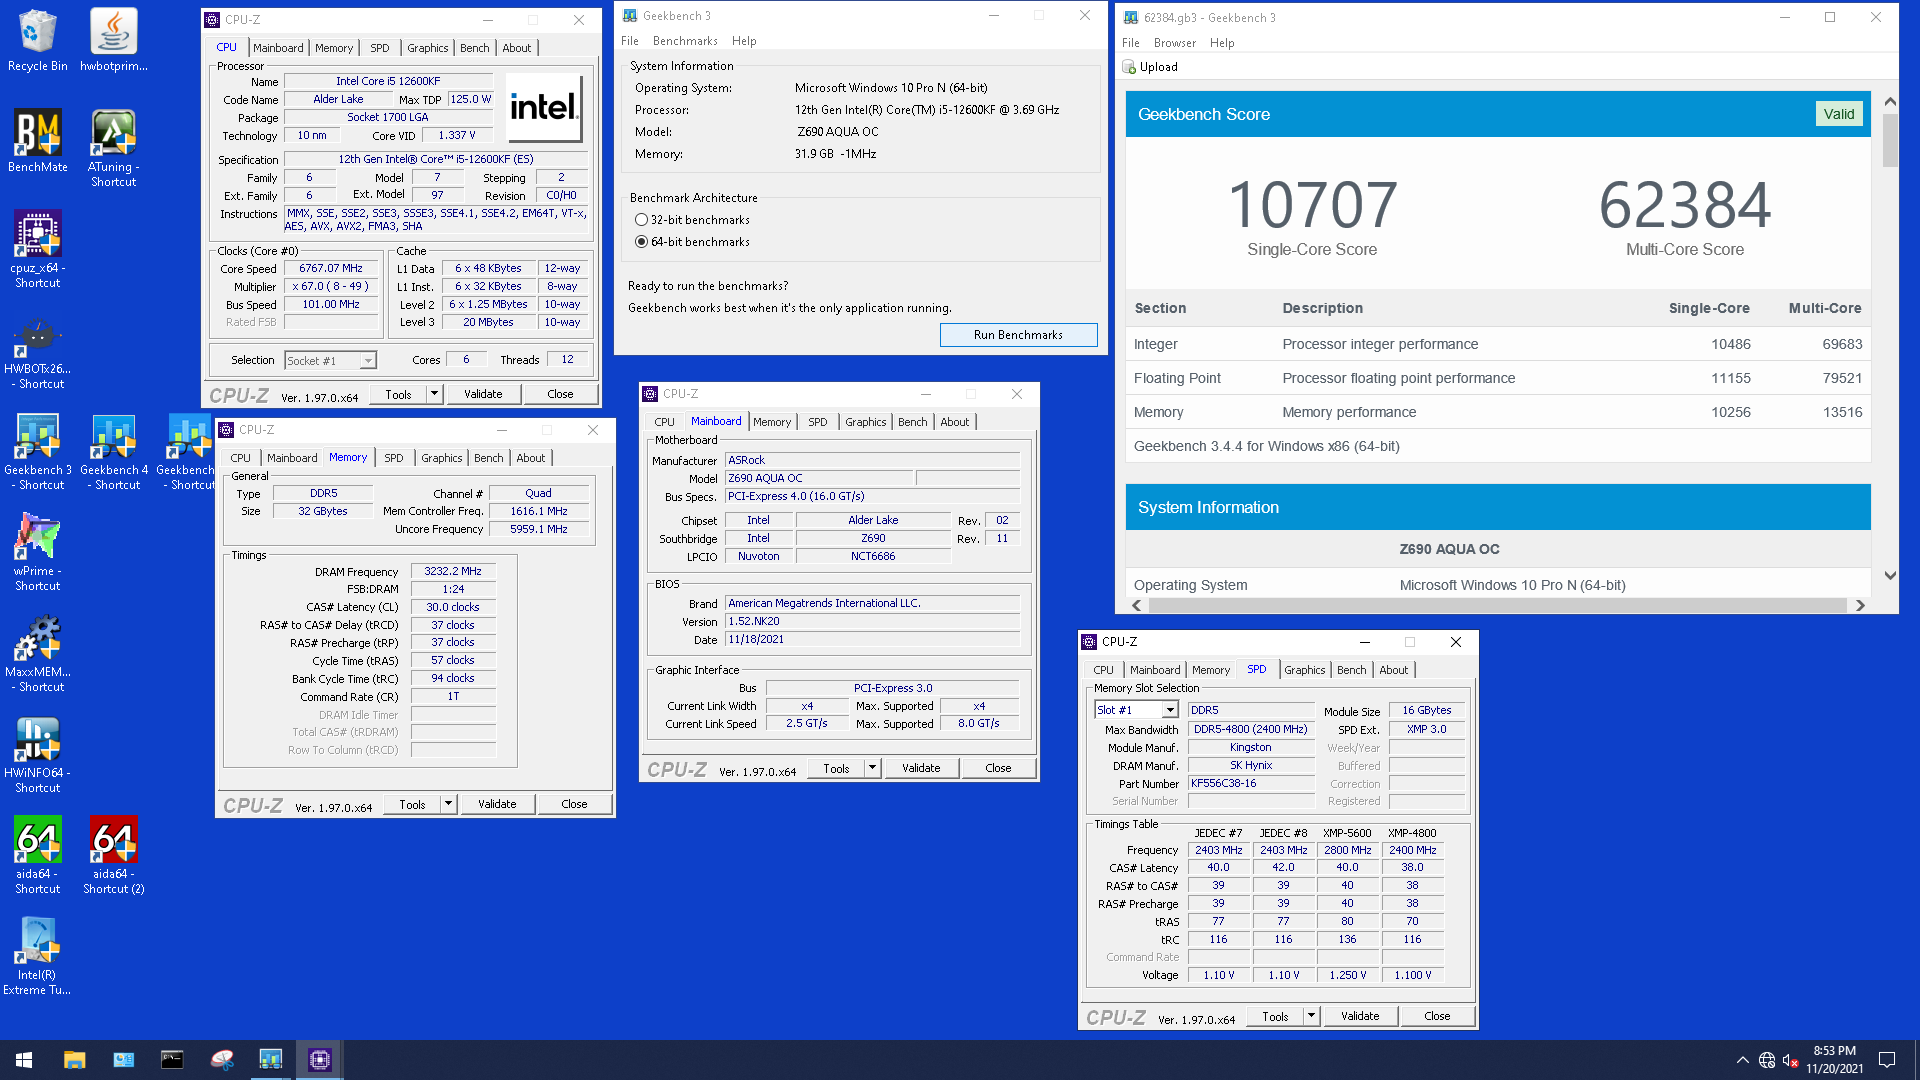1920x1080 pixels.
Task: Open the hwbotprime Java desktop icon
Action: pyautogui.click(x=113, y=40)
